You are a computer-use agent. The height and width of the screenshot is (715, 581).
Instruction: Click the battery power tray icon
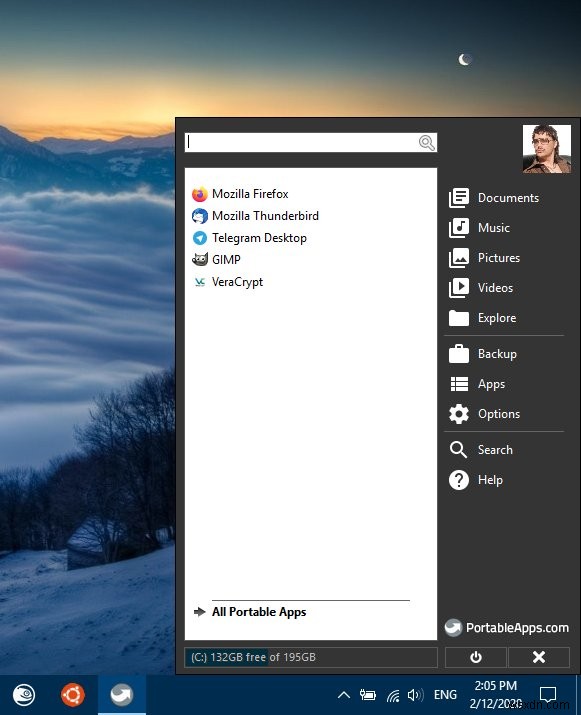click(x=368, y=695)
